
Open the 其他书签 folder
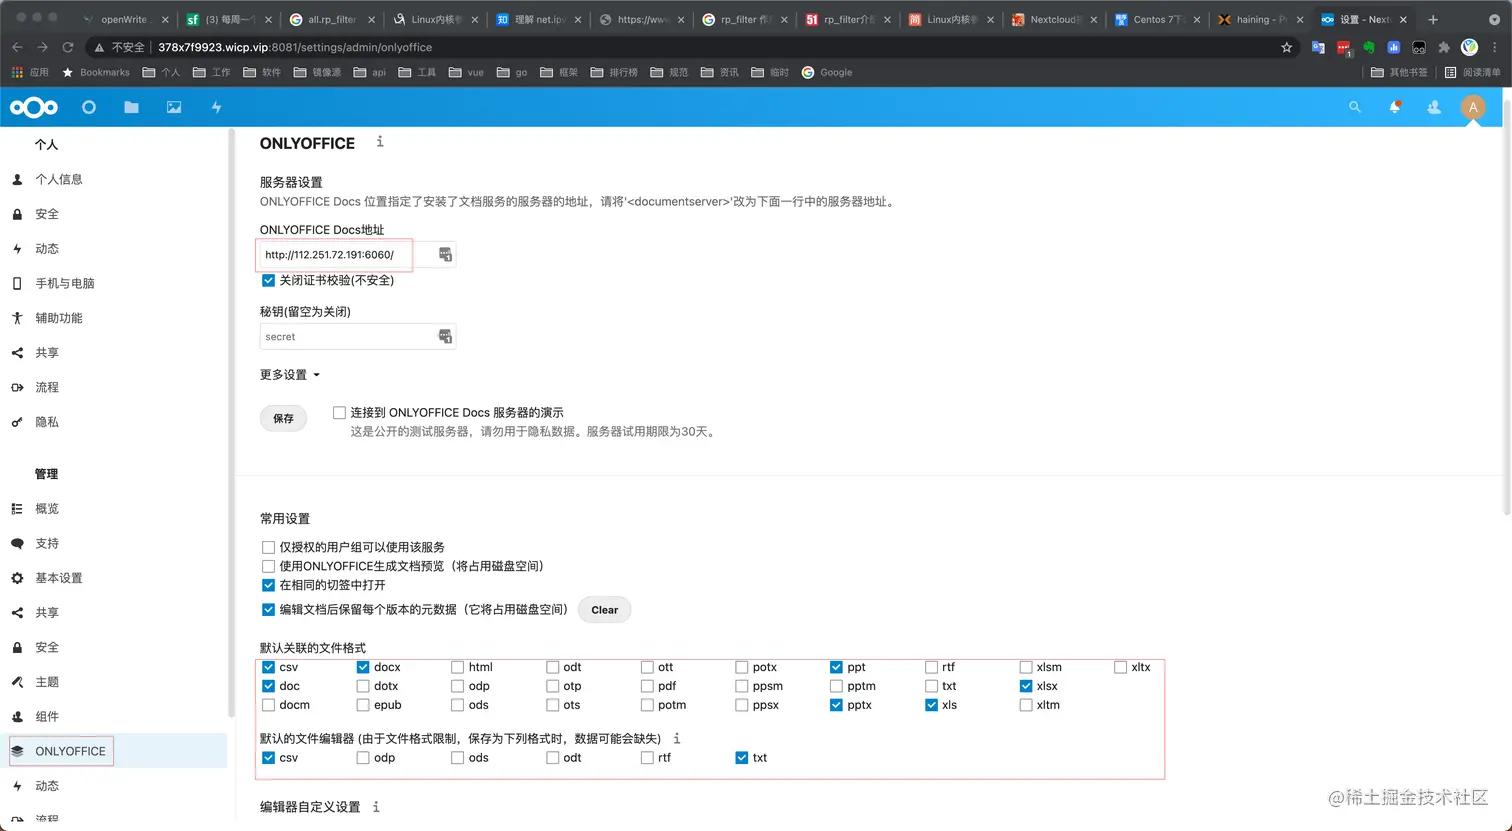click(1399, 72)
